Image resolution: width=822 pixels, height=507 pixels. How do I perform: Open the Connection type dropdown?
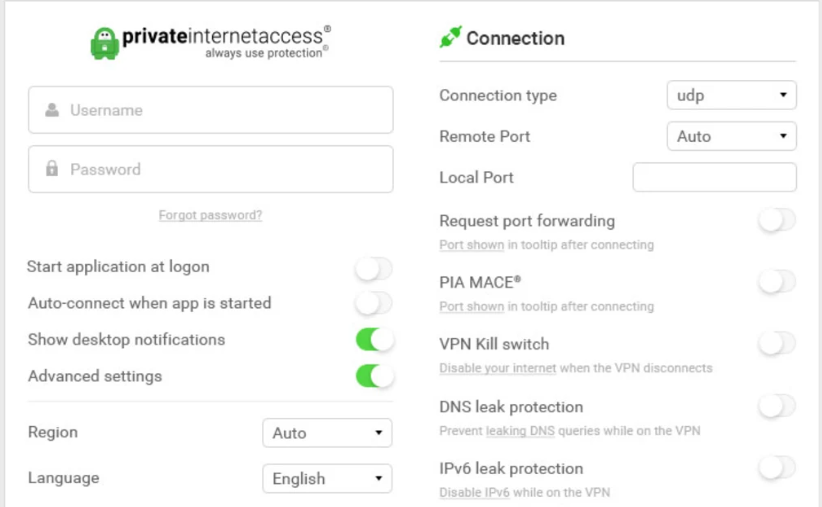tap(732, 95)
